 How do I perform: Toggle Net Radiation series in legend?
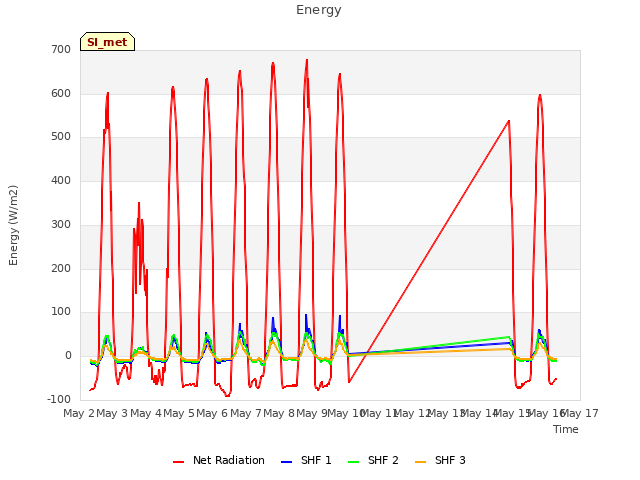(x=219, y=460)
